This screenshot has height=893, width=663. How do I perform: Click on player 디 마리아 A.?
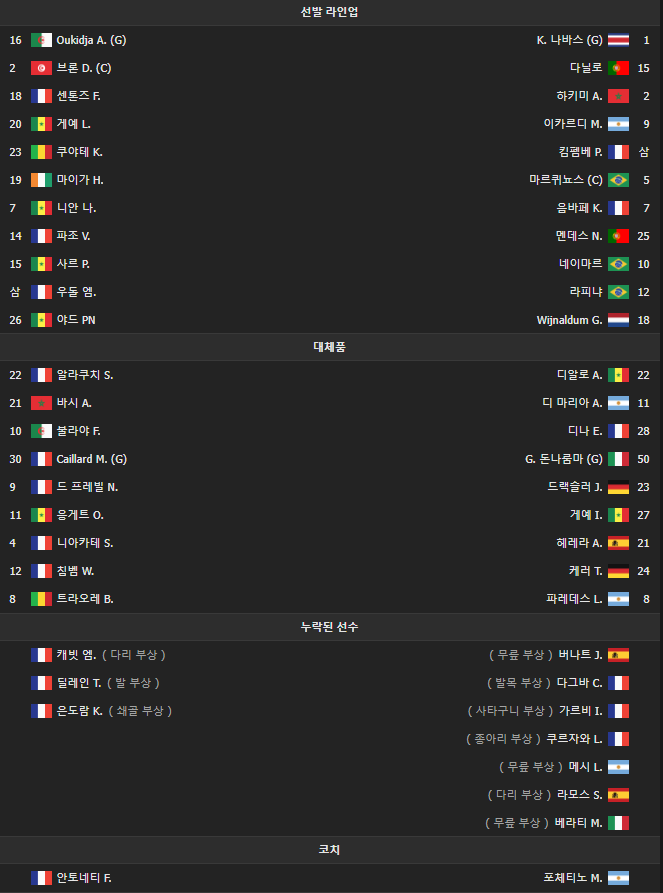tap(572, 403)
